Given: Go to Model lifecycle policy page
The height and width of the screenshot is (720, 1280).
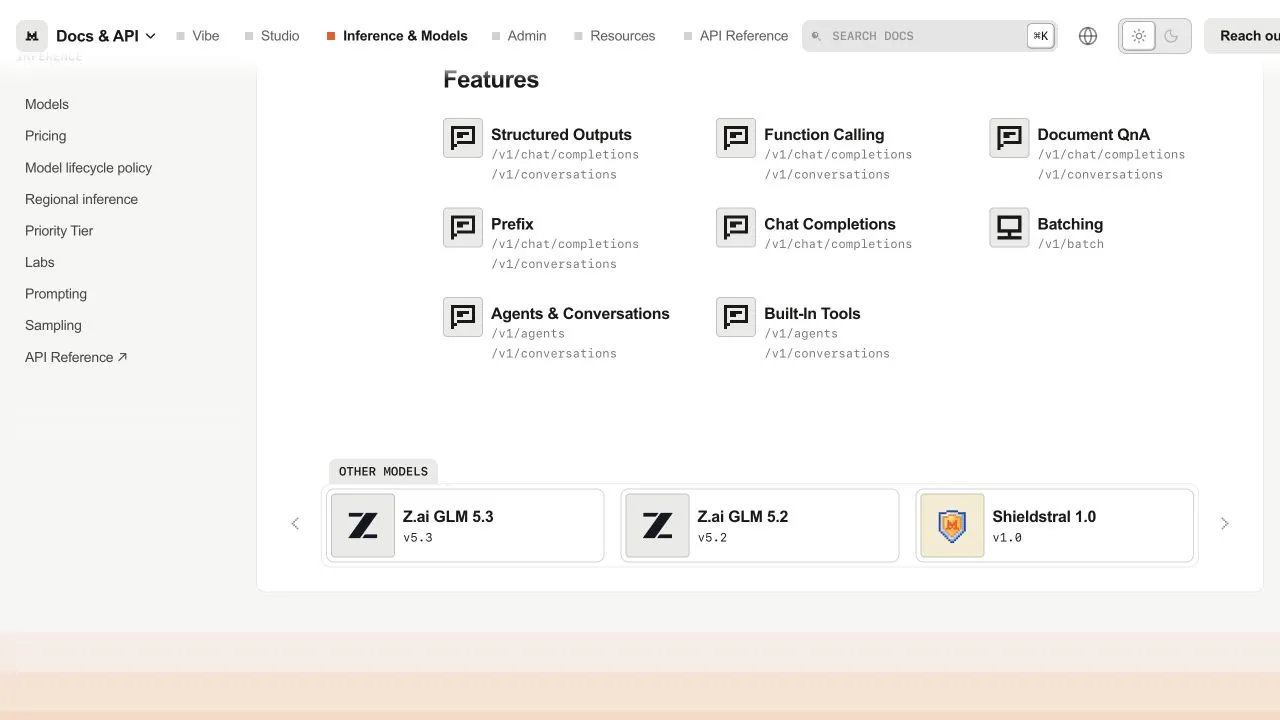Looking at the screenshot, I should click(89, 168).
